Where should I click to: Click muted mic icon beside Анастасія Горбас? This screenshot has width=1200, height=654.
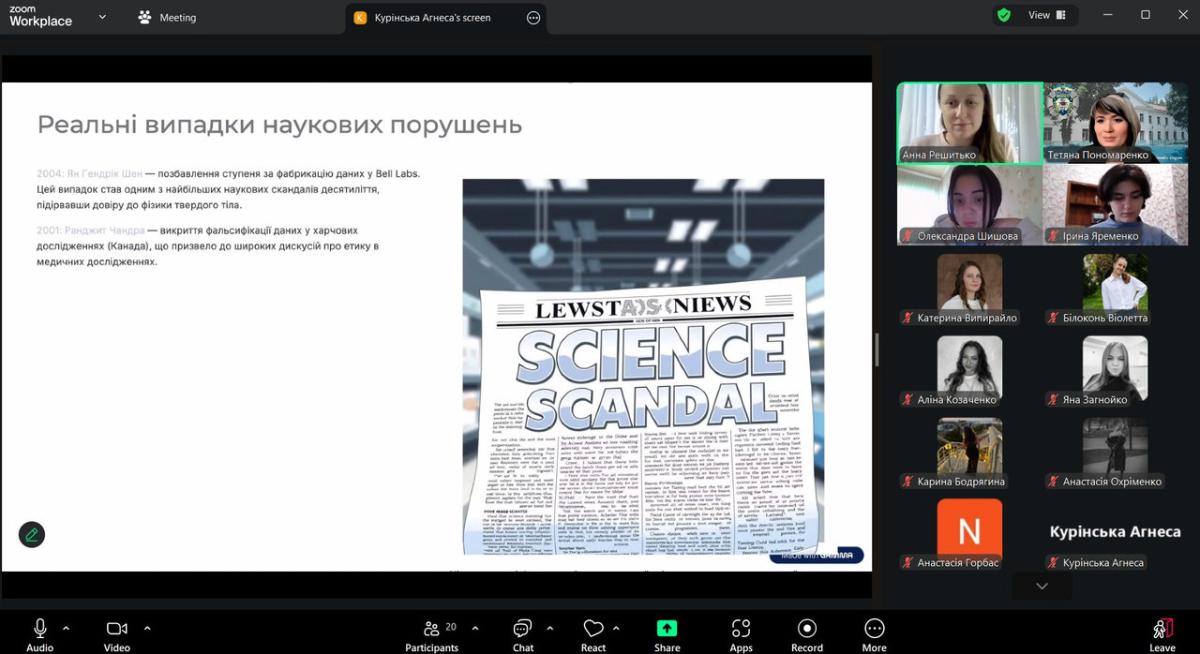click(x=908, y=563)
